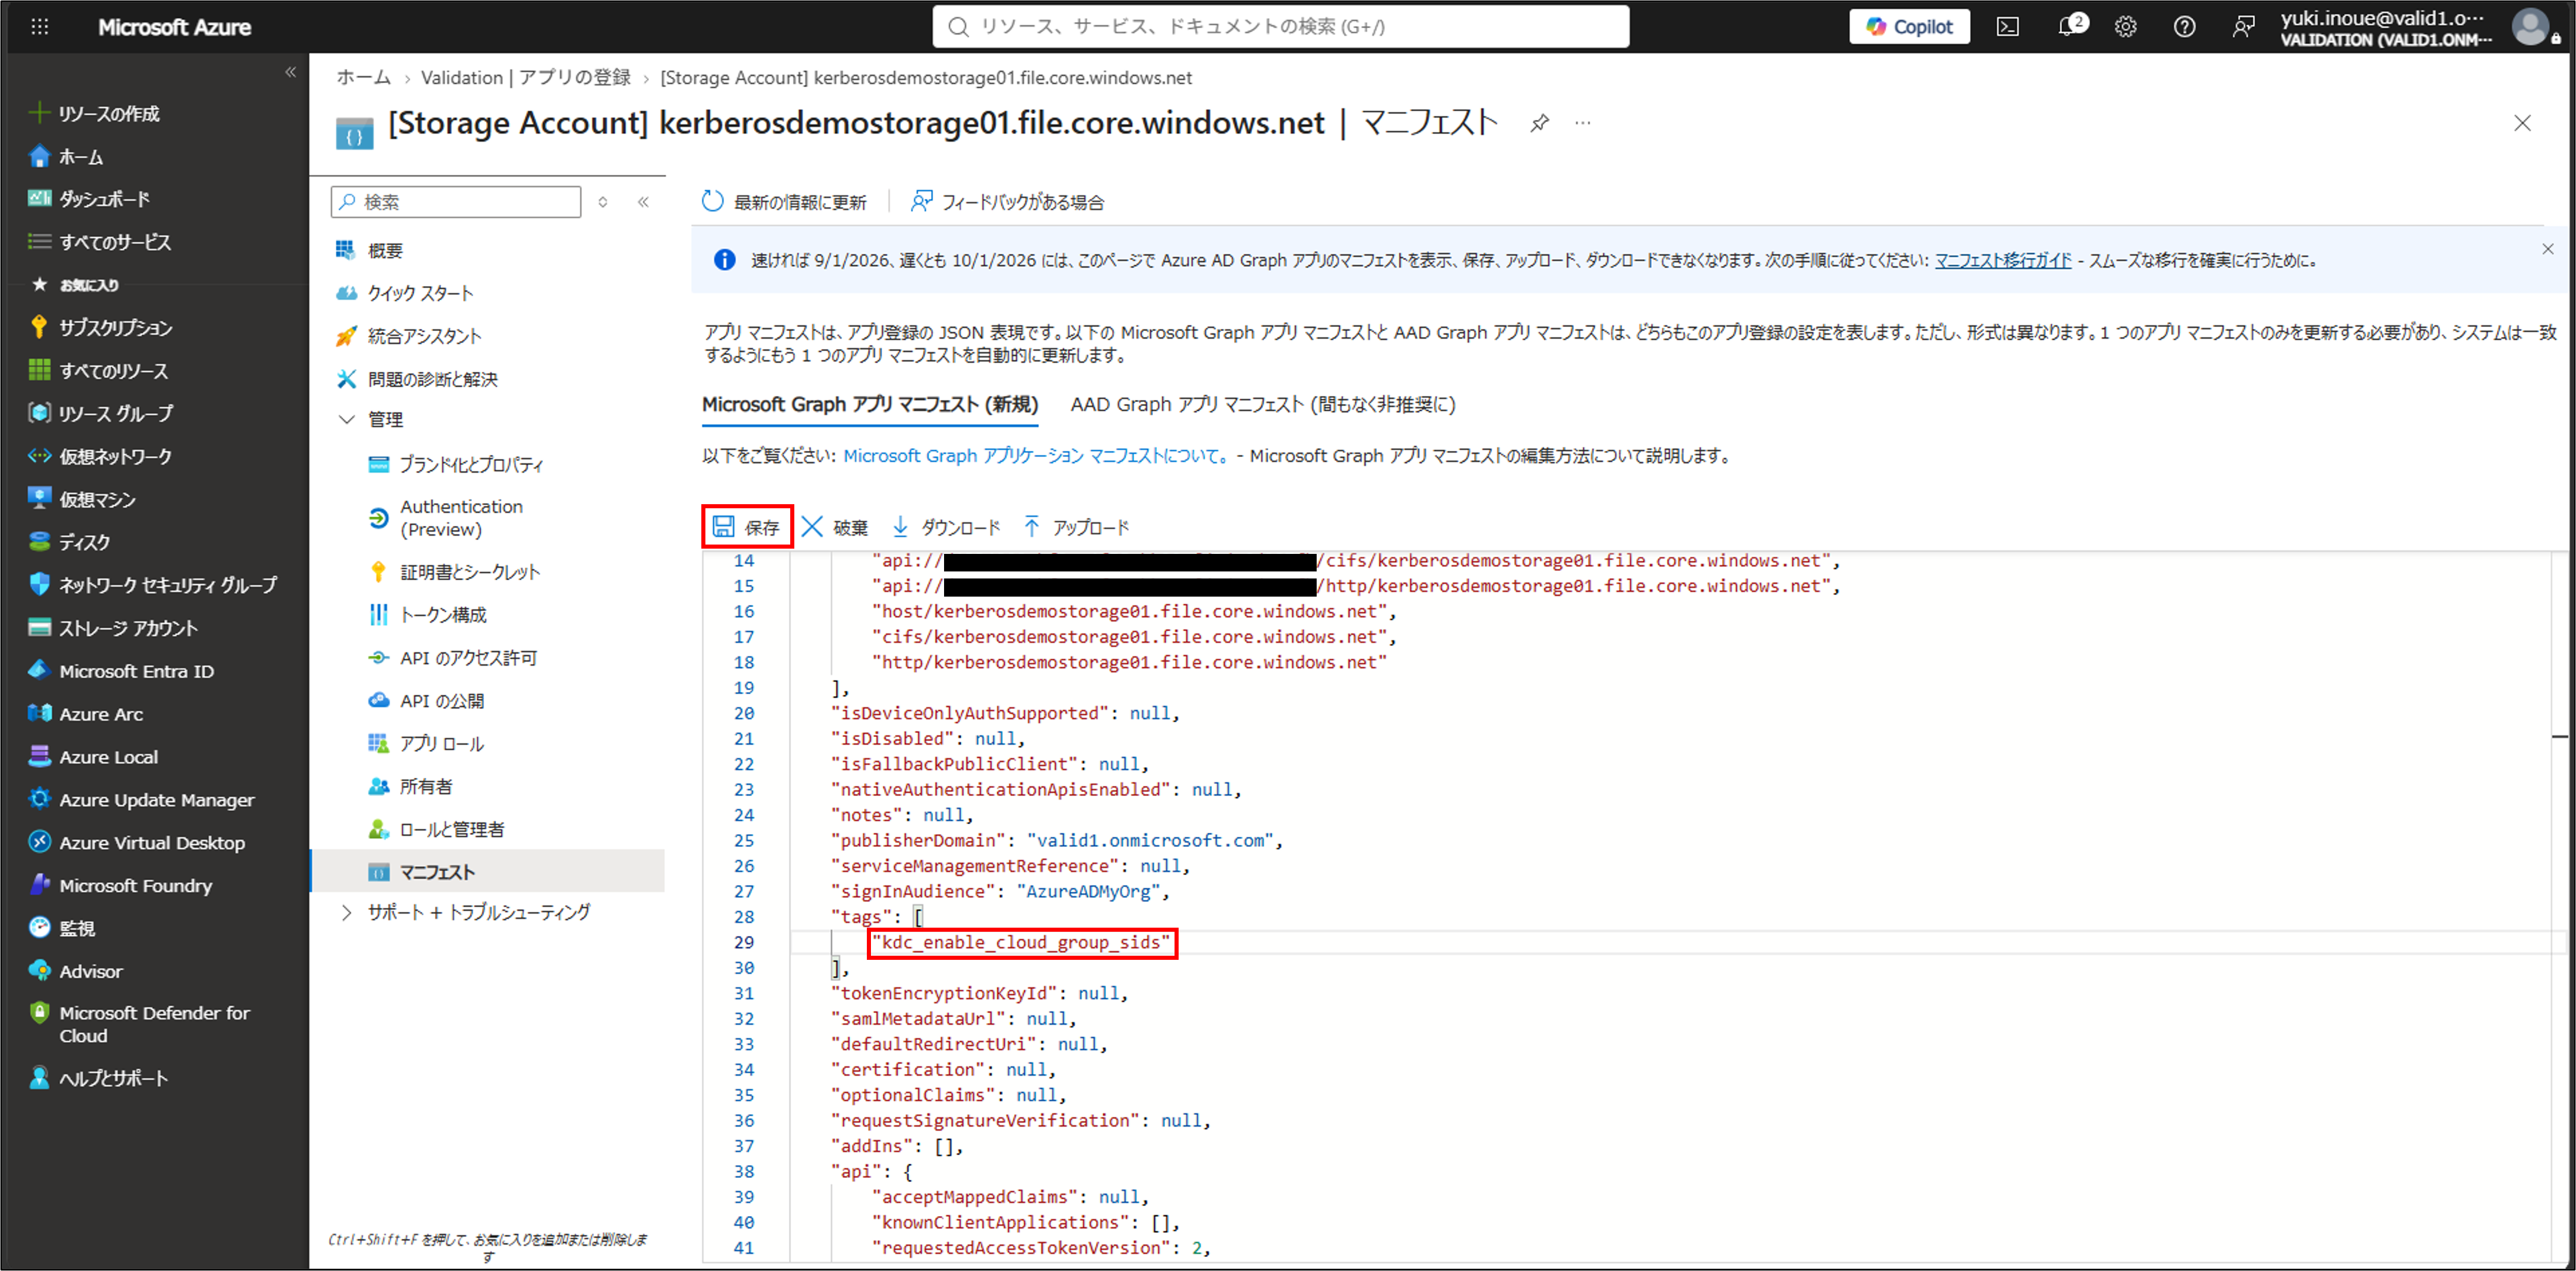Pin the manifest blade with pin icon
Image resolution: width=2576 pixels, height=1271 pixels.
pos(1539,123)
